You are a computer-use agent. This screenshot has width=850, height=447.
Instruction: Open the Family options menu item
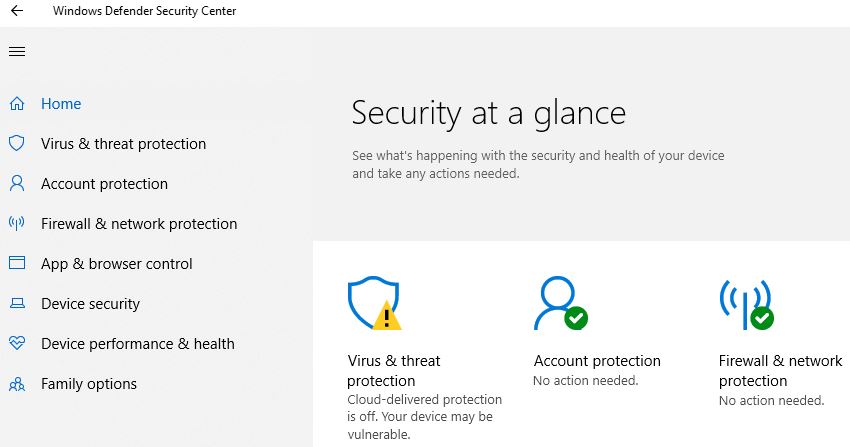(89, 384)
